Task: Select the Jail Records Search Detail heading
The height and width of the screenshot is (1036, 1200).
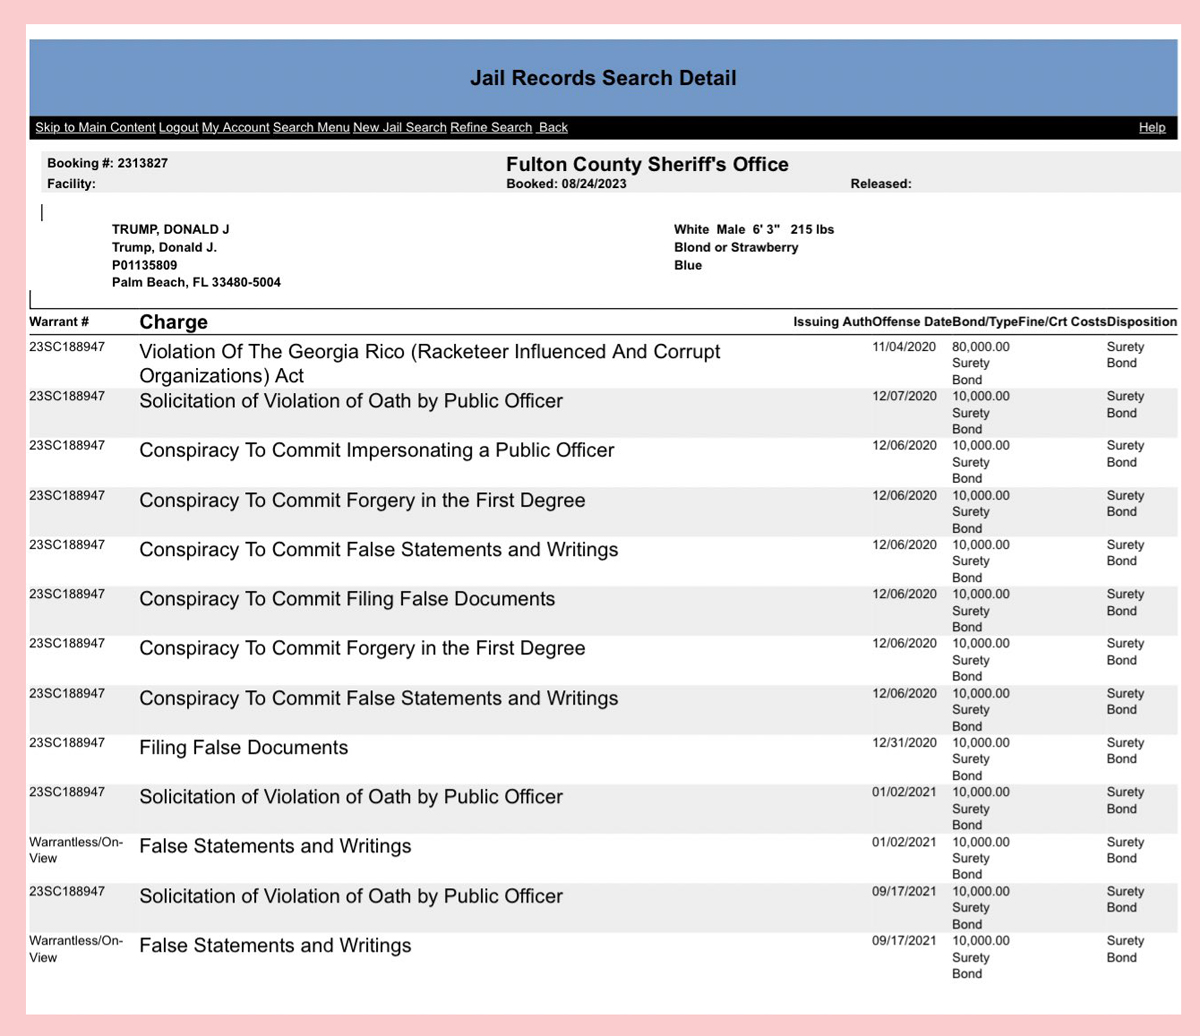Action: (x=603, y=78)
